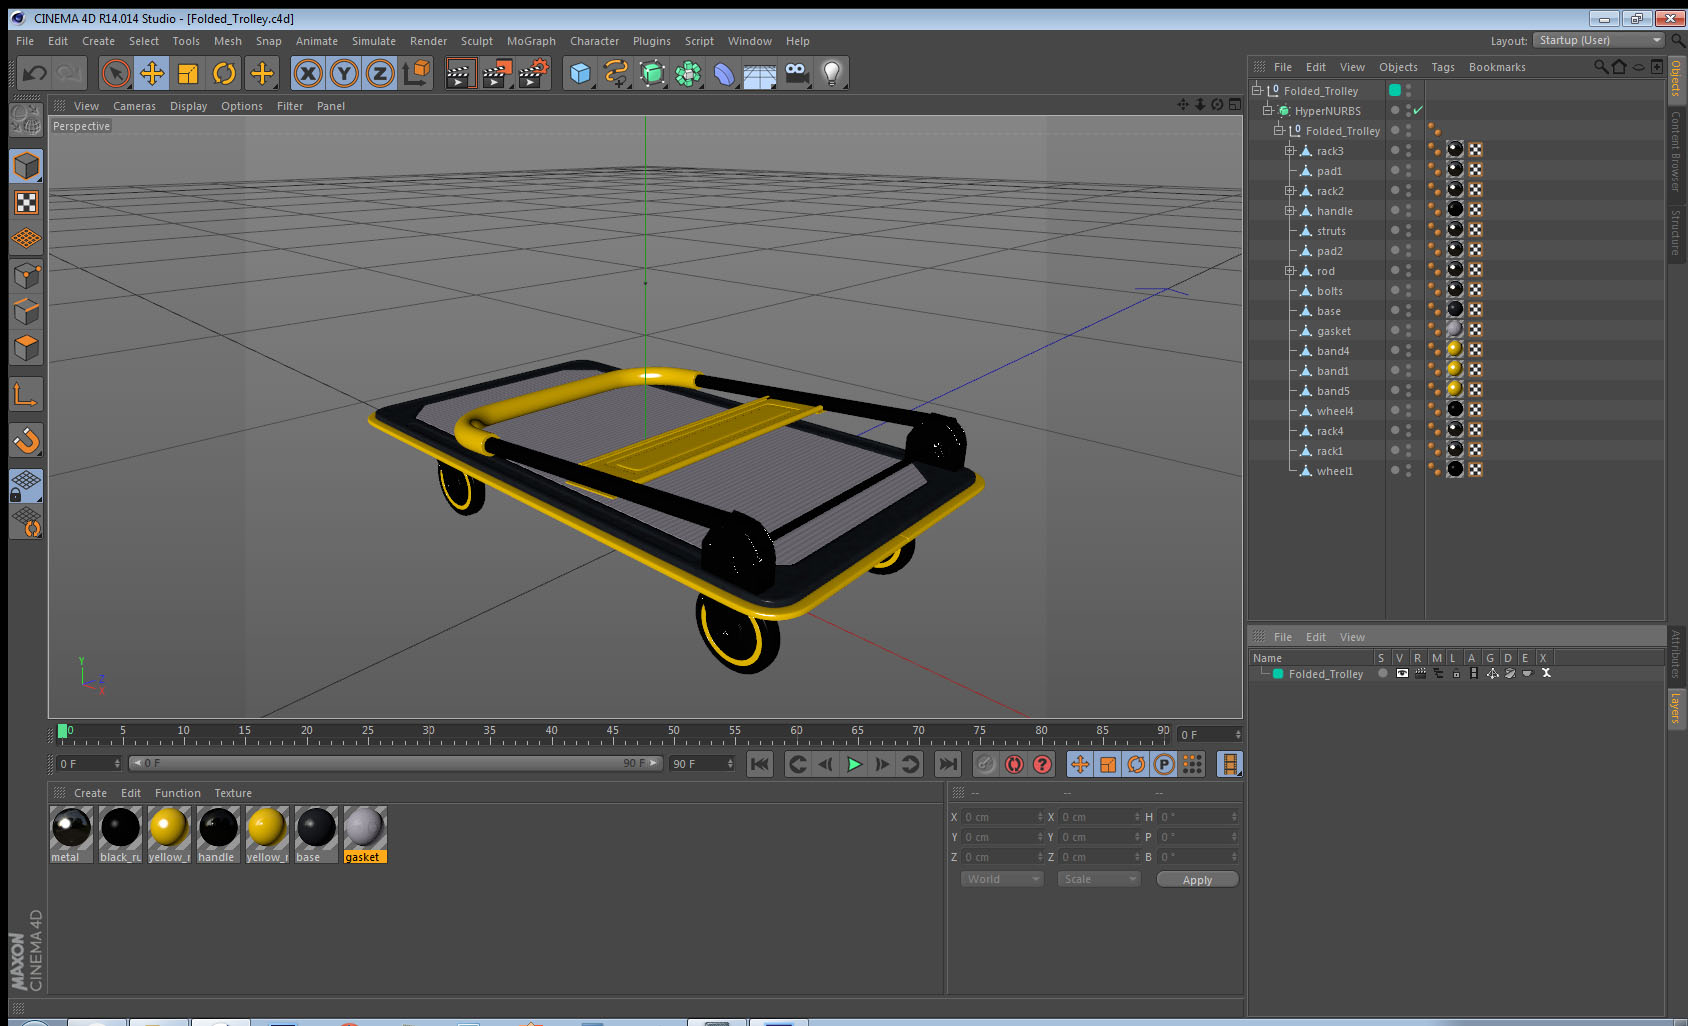Toggle the HyperNURBS green enable checkmark
This screenshot has width=1688, height=1026.
point(1418,110)
